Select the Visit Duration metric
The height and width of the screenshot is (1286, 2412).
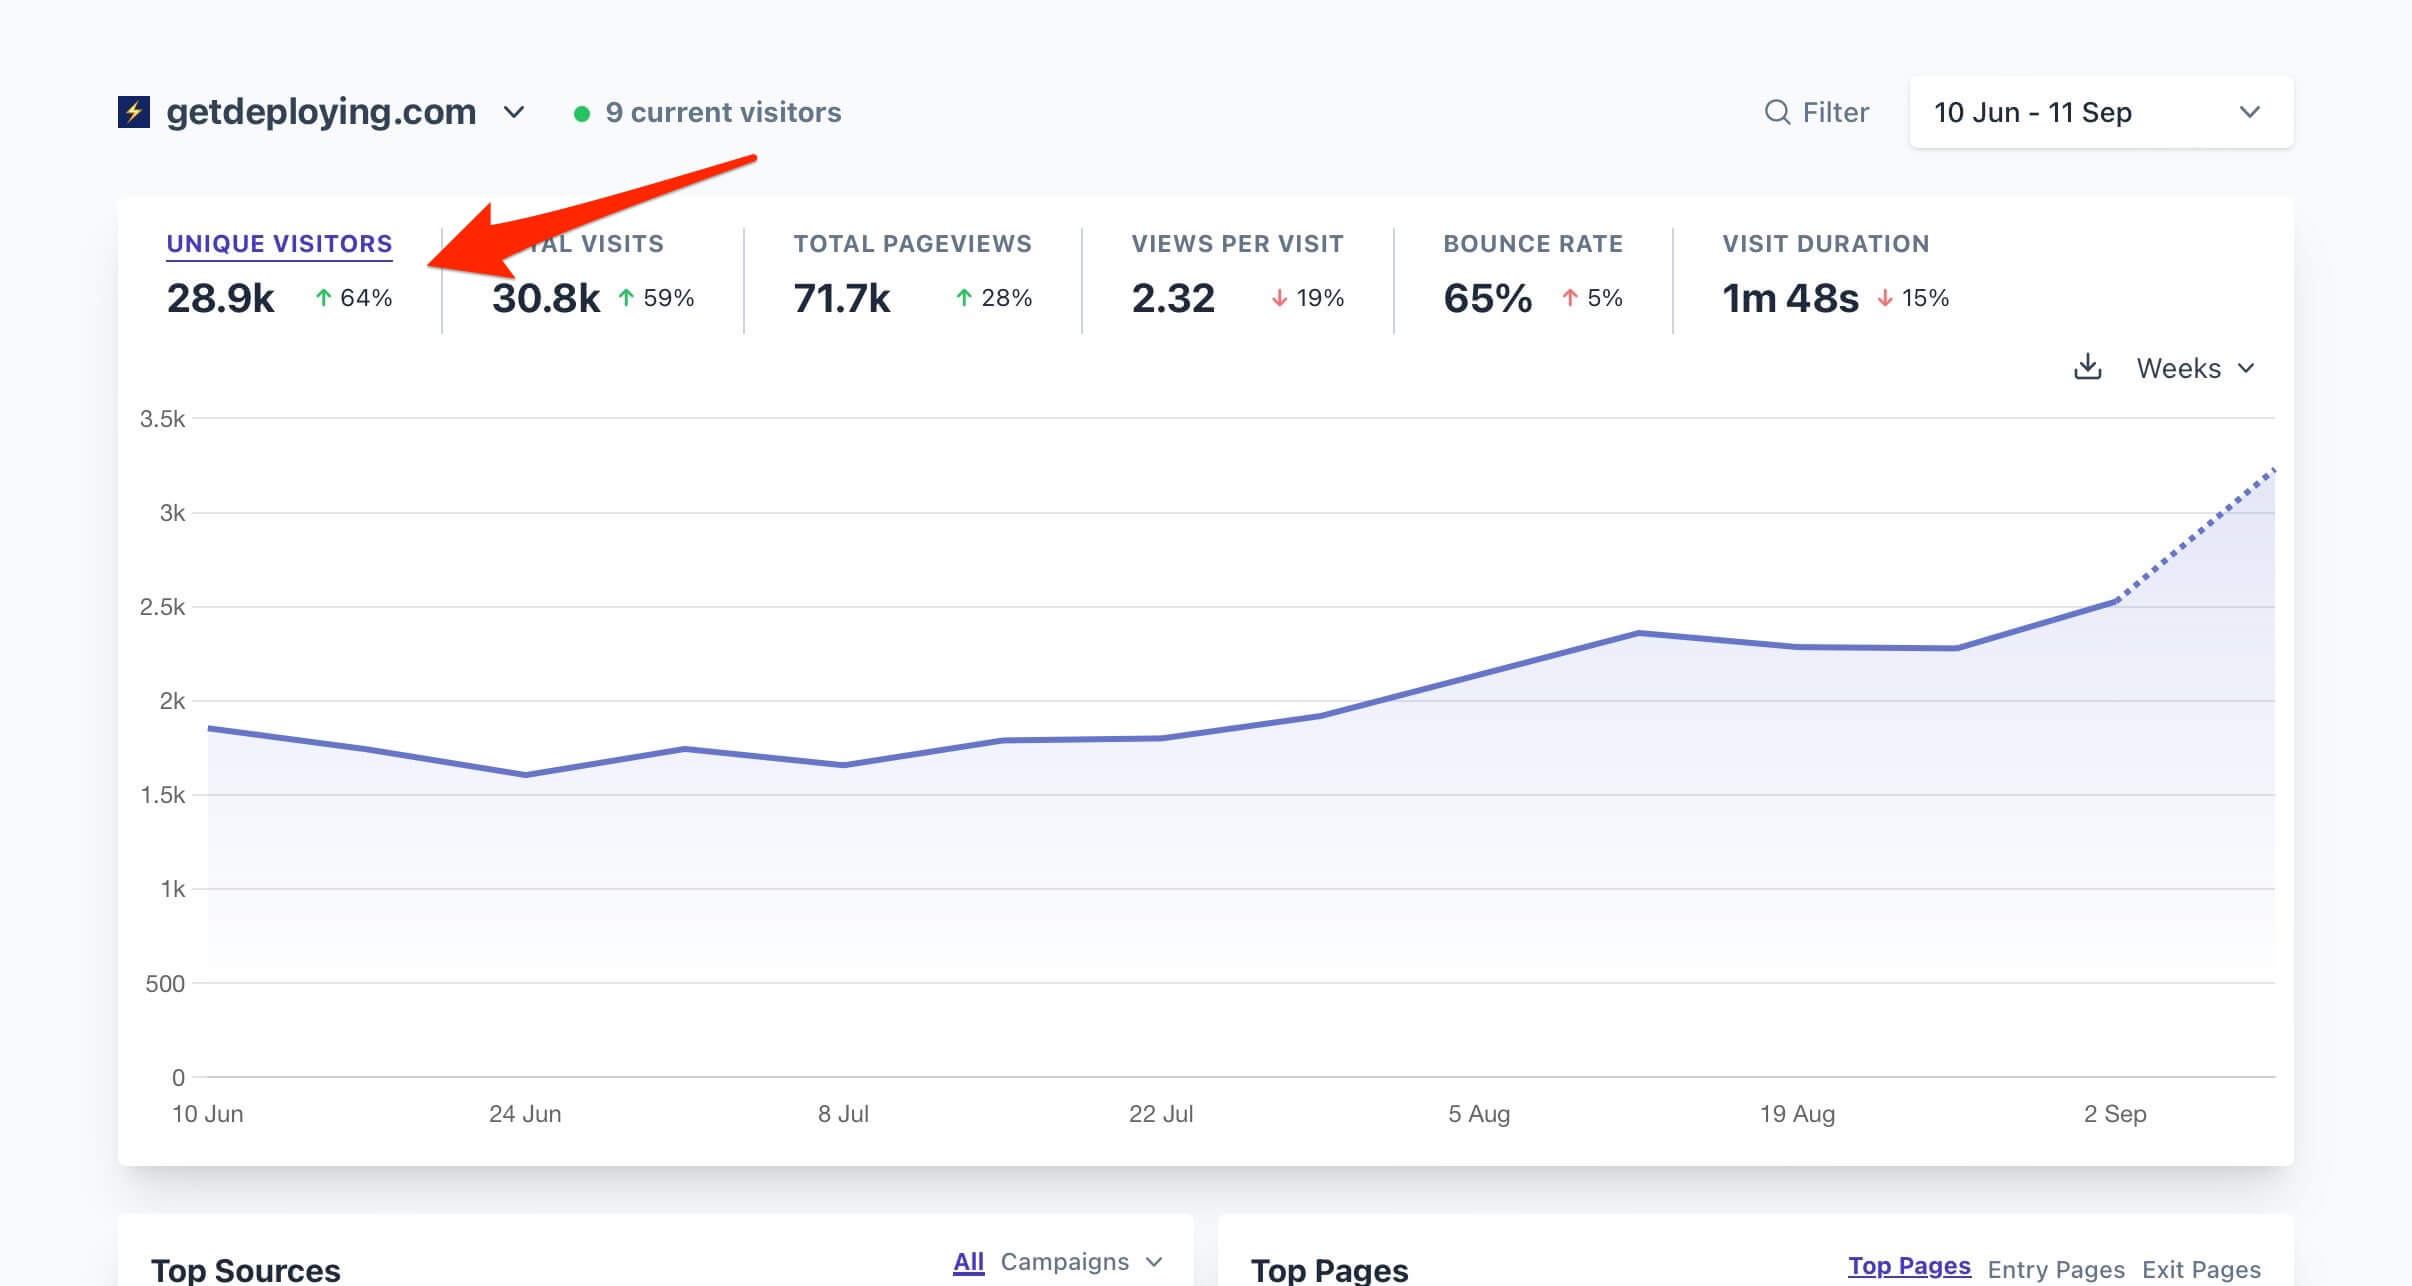click(x=1825, y=244)
